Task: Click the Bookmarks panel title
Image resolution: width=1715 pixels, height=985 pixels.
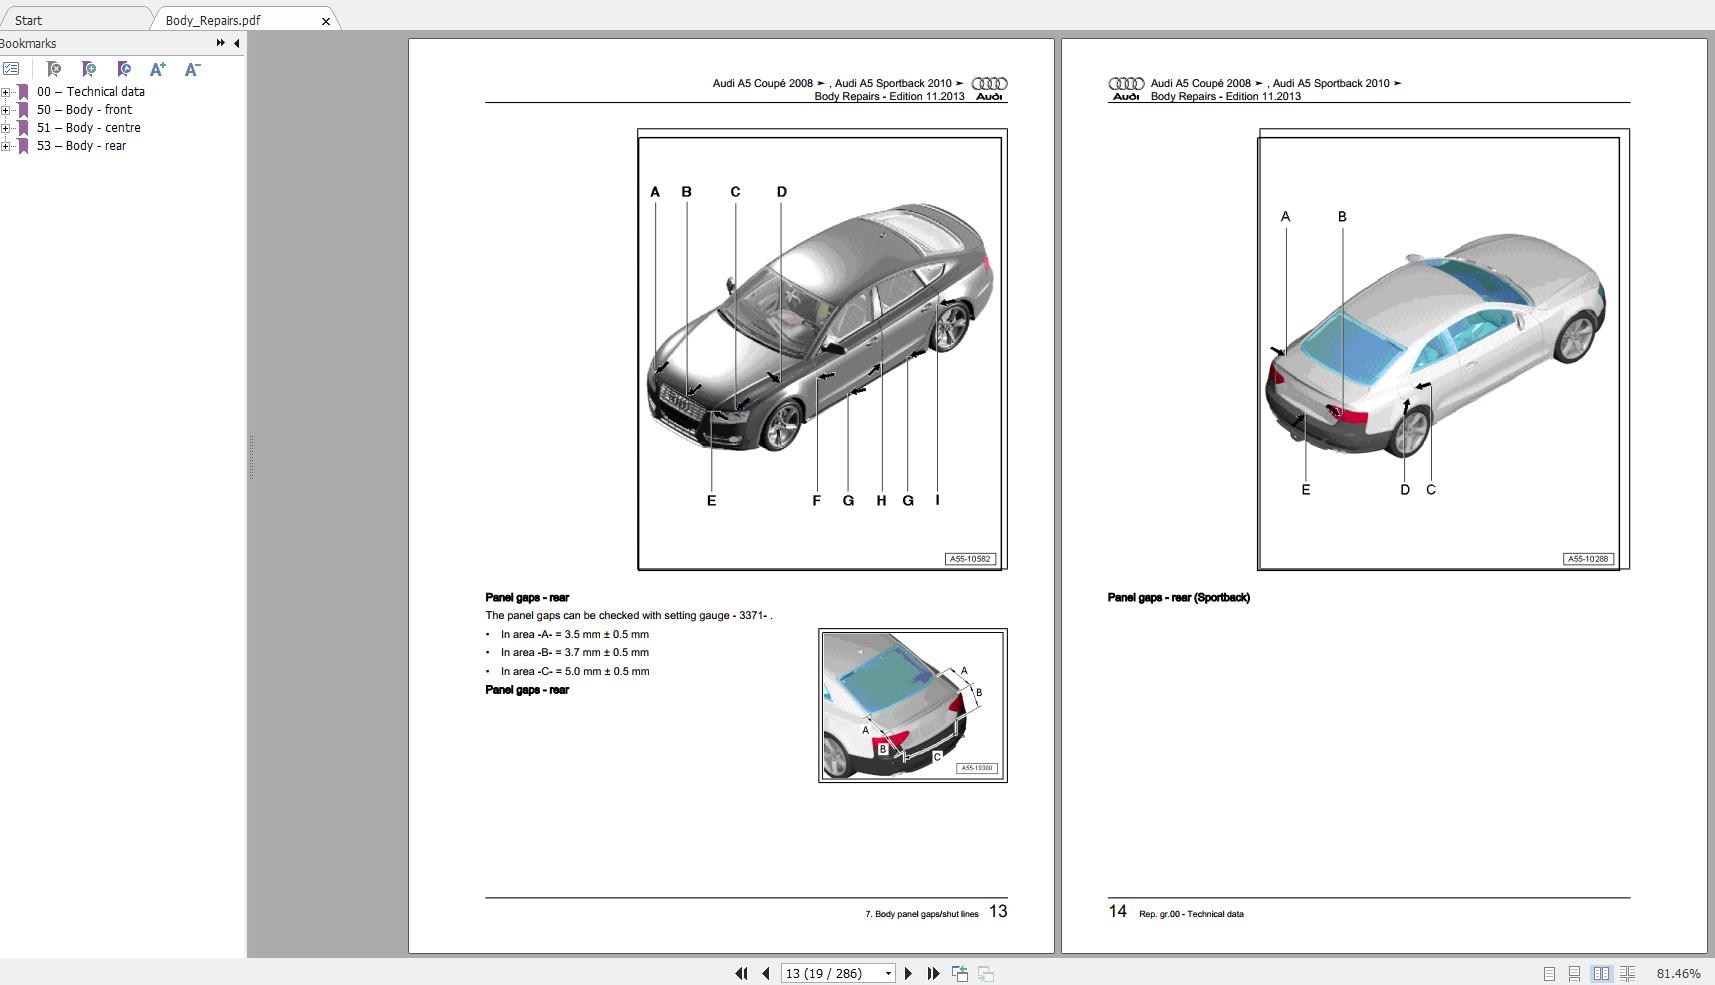Action: pos(28,44)
